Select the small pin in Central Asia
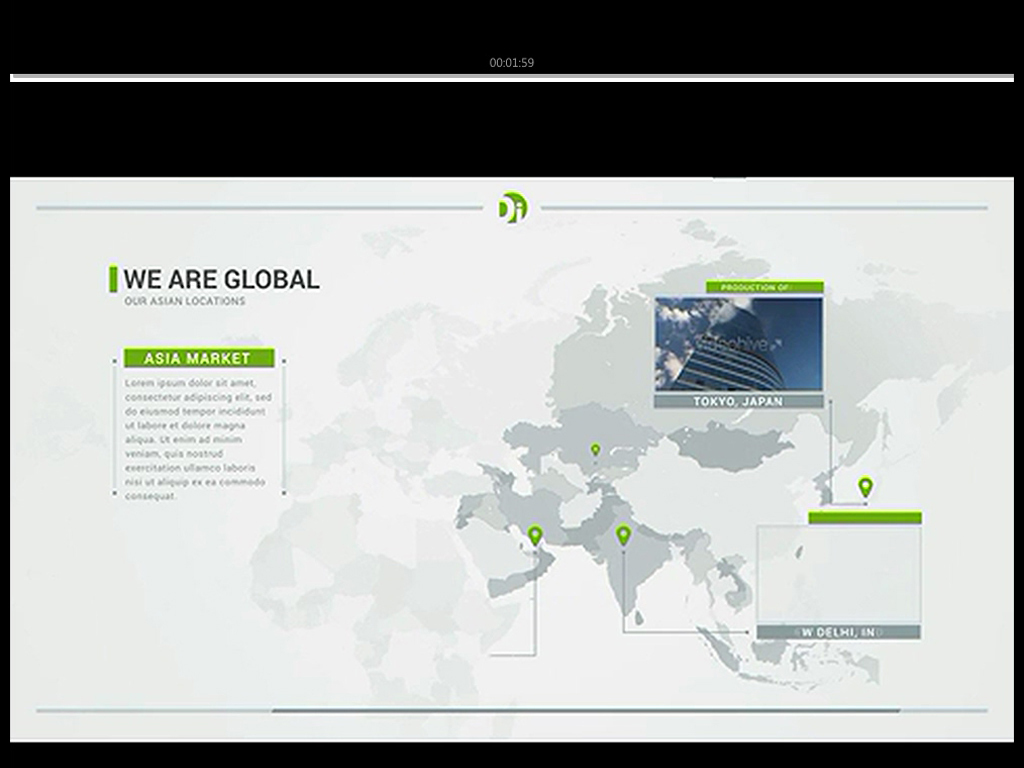The image size is (1024, 768). (x=595, y=450)
